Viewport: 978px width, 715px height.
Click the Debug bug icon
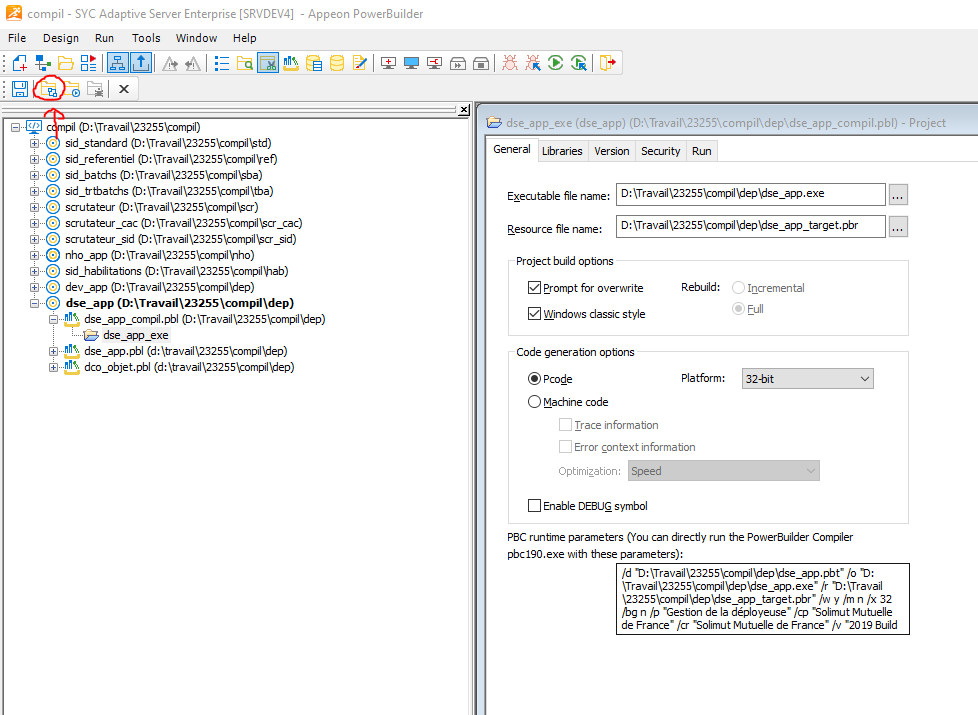[510, 63]
